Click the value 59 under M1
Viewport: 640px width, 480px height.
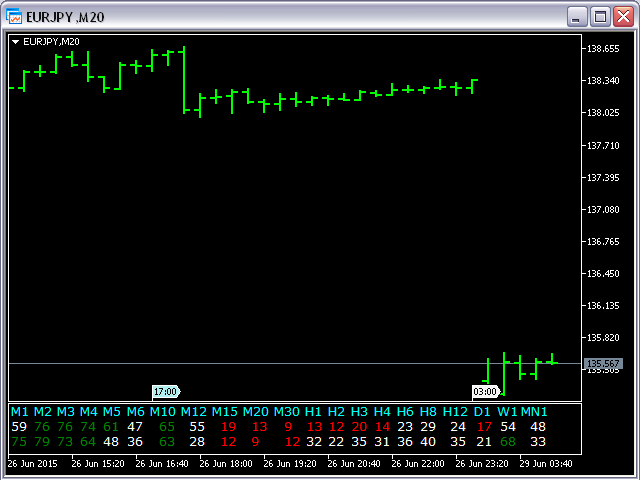point(19,427)
